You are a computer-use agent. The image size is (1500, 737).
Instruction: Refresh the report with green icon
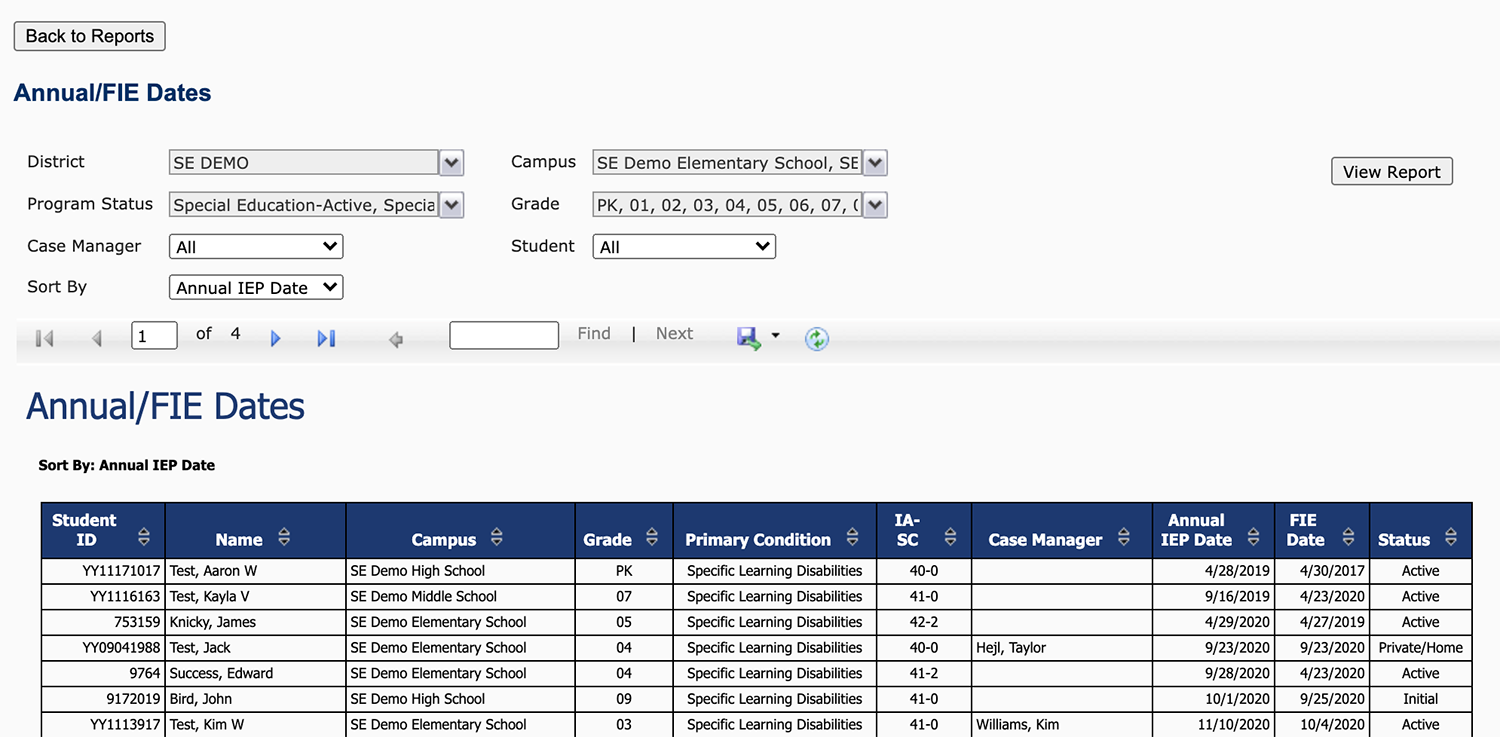pos(817,339)
